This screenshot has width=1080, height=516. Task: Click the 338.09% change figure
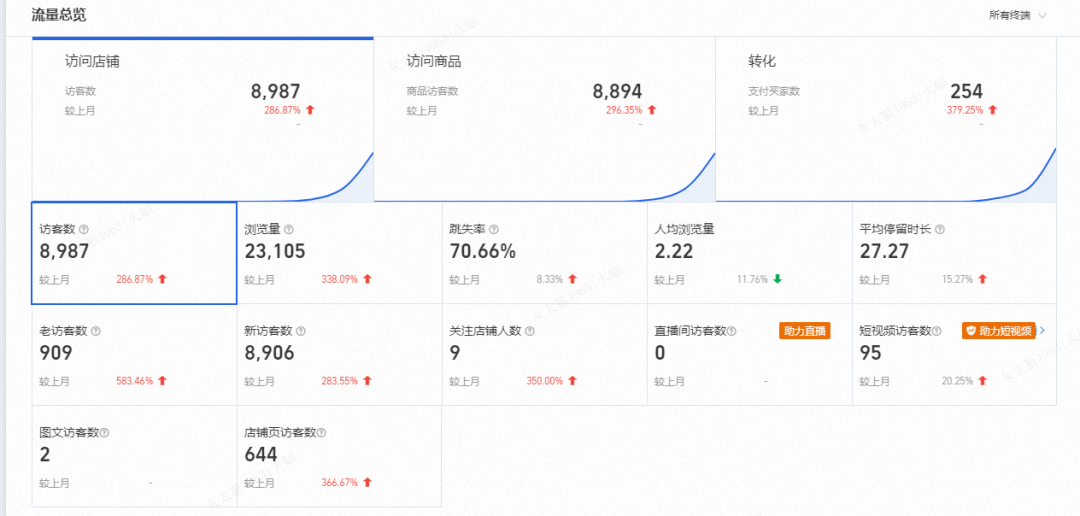[x=340, y=279]
